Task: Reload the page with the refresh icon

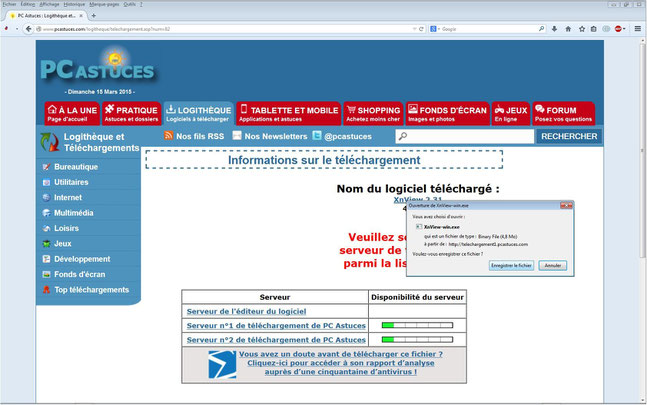Action: click(421, 29)
